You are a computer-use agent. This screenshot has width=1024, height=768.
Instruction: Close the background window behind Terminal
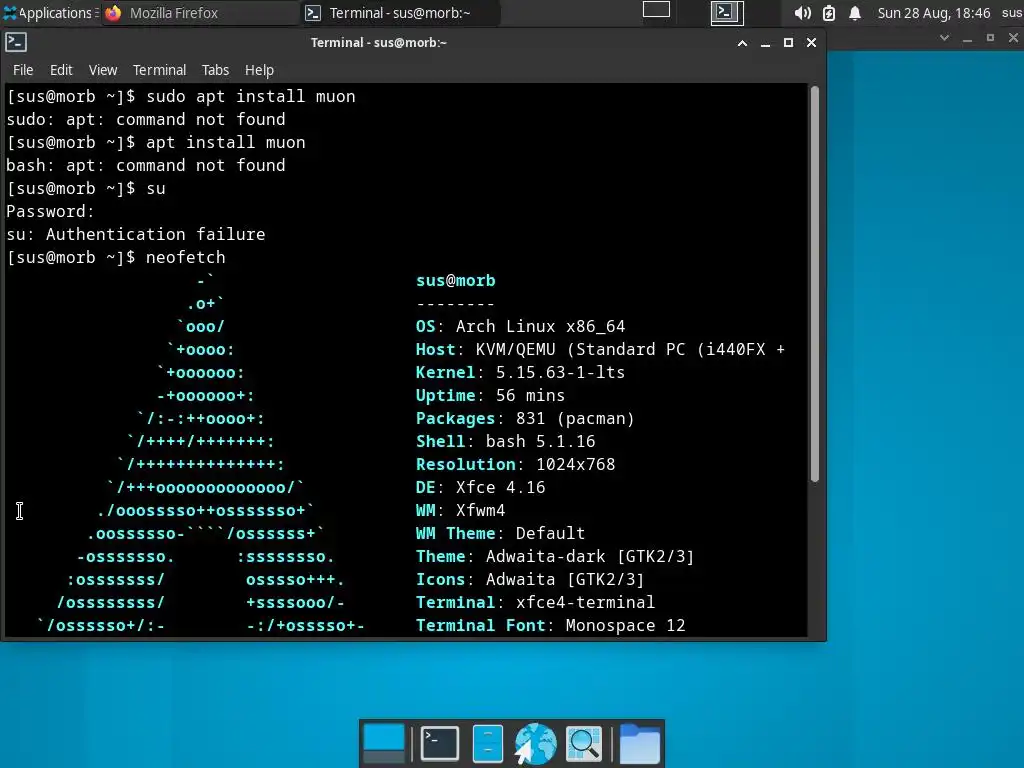tap(1013, 38)
